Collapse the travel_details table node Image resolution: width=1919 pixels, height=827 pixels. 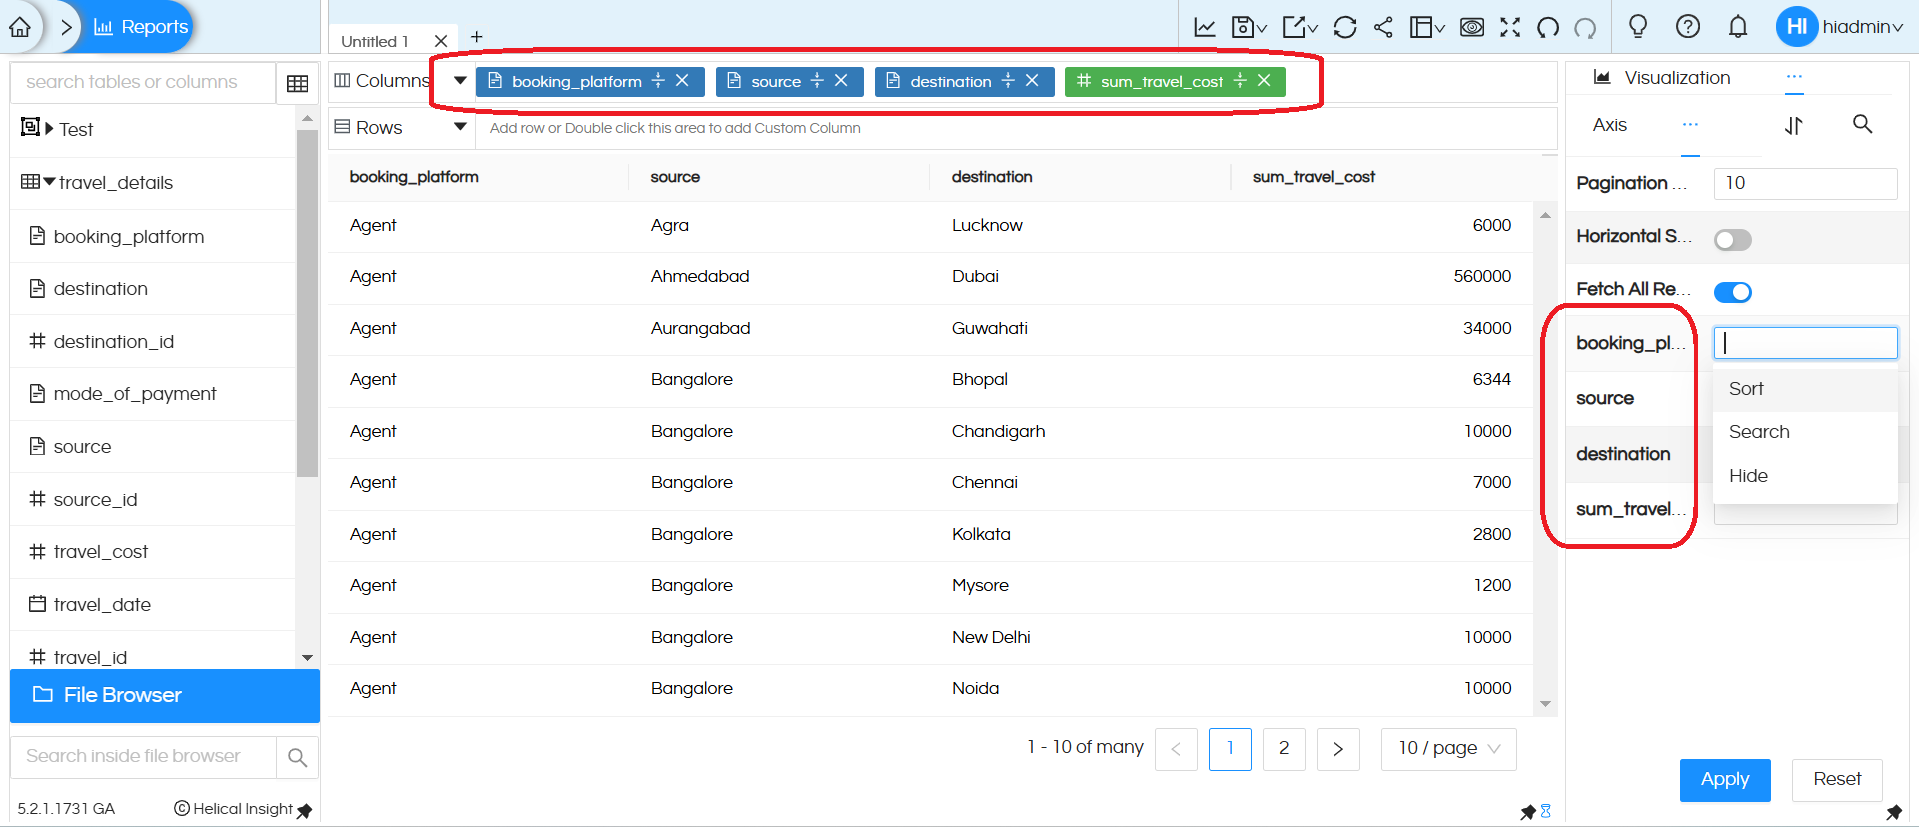coord(49,182)
